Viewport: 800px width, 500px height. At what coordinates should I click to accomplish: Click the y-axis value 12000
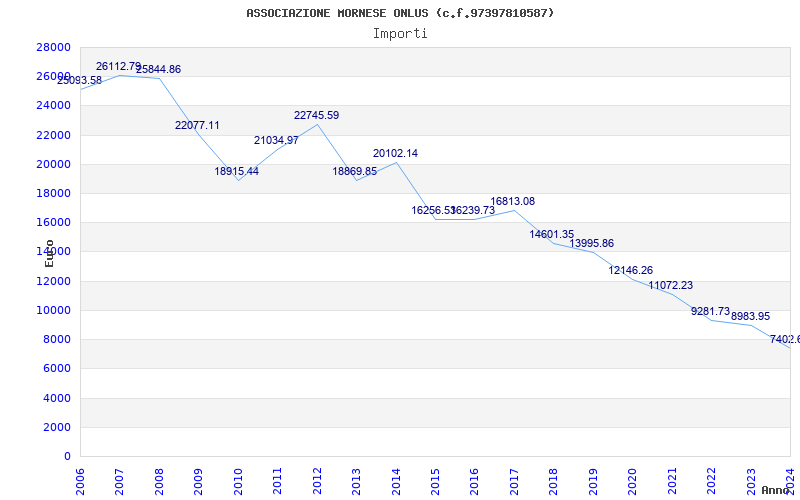54,281
